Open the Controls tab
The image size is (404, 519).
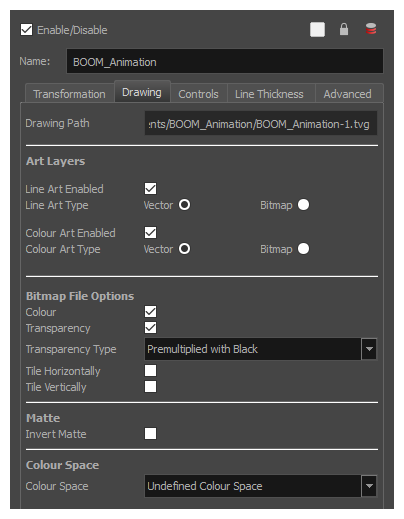[x=198, y=94]
